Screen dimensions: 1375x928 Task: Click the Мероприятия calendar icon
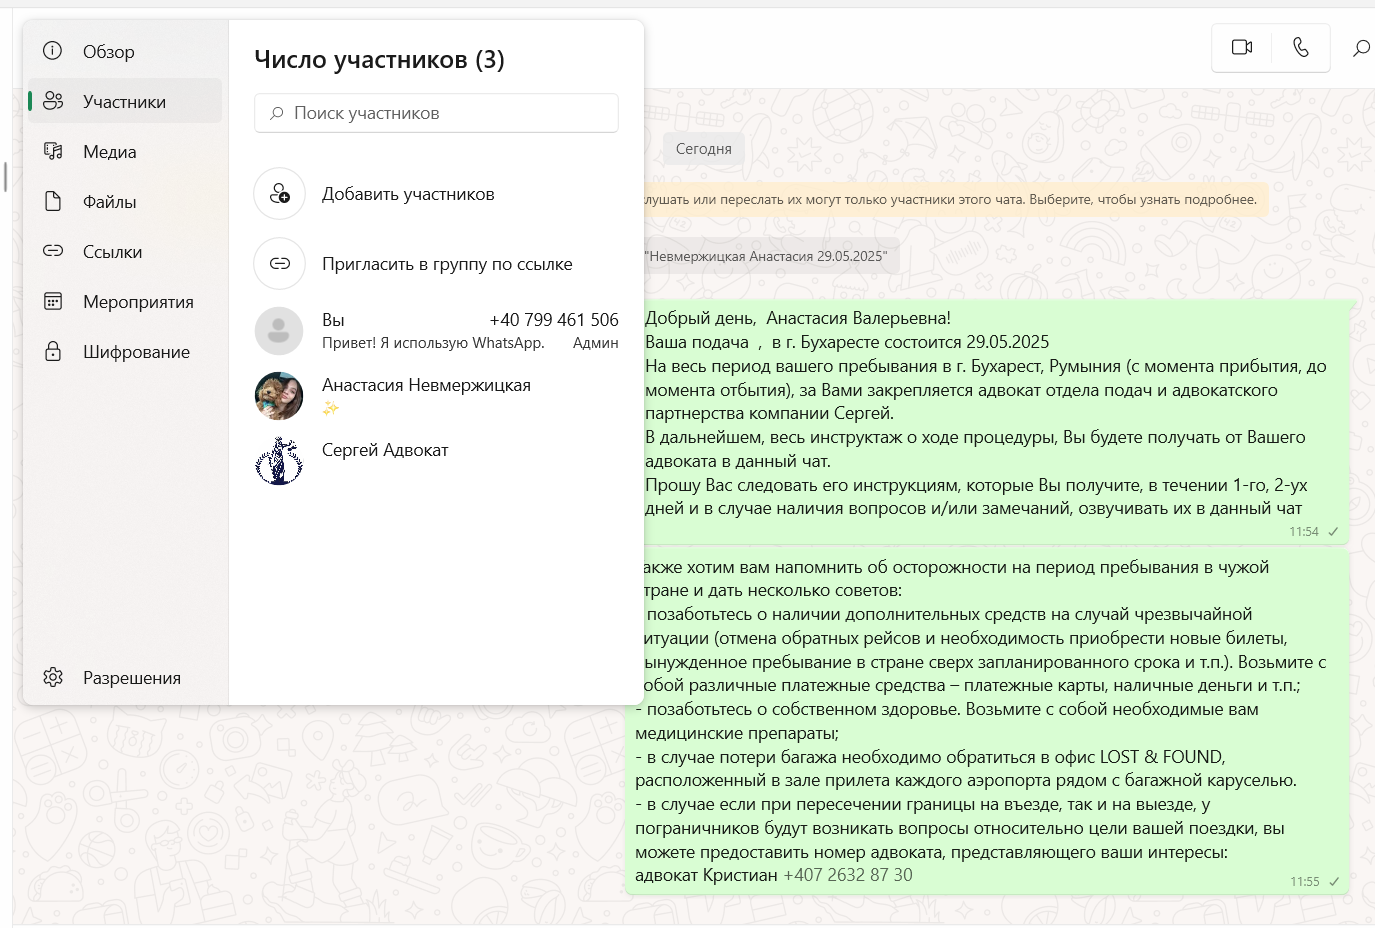coord(53,301)
